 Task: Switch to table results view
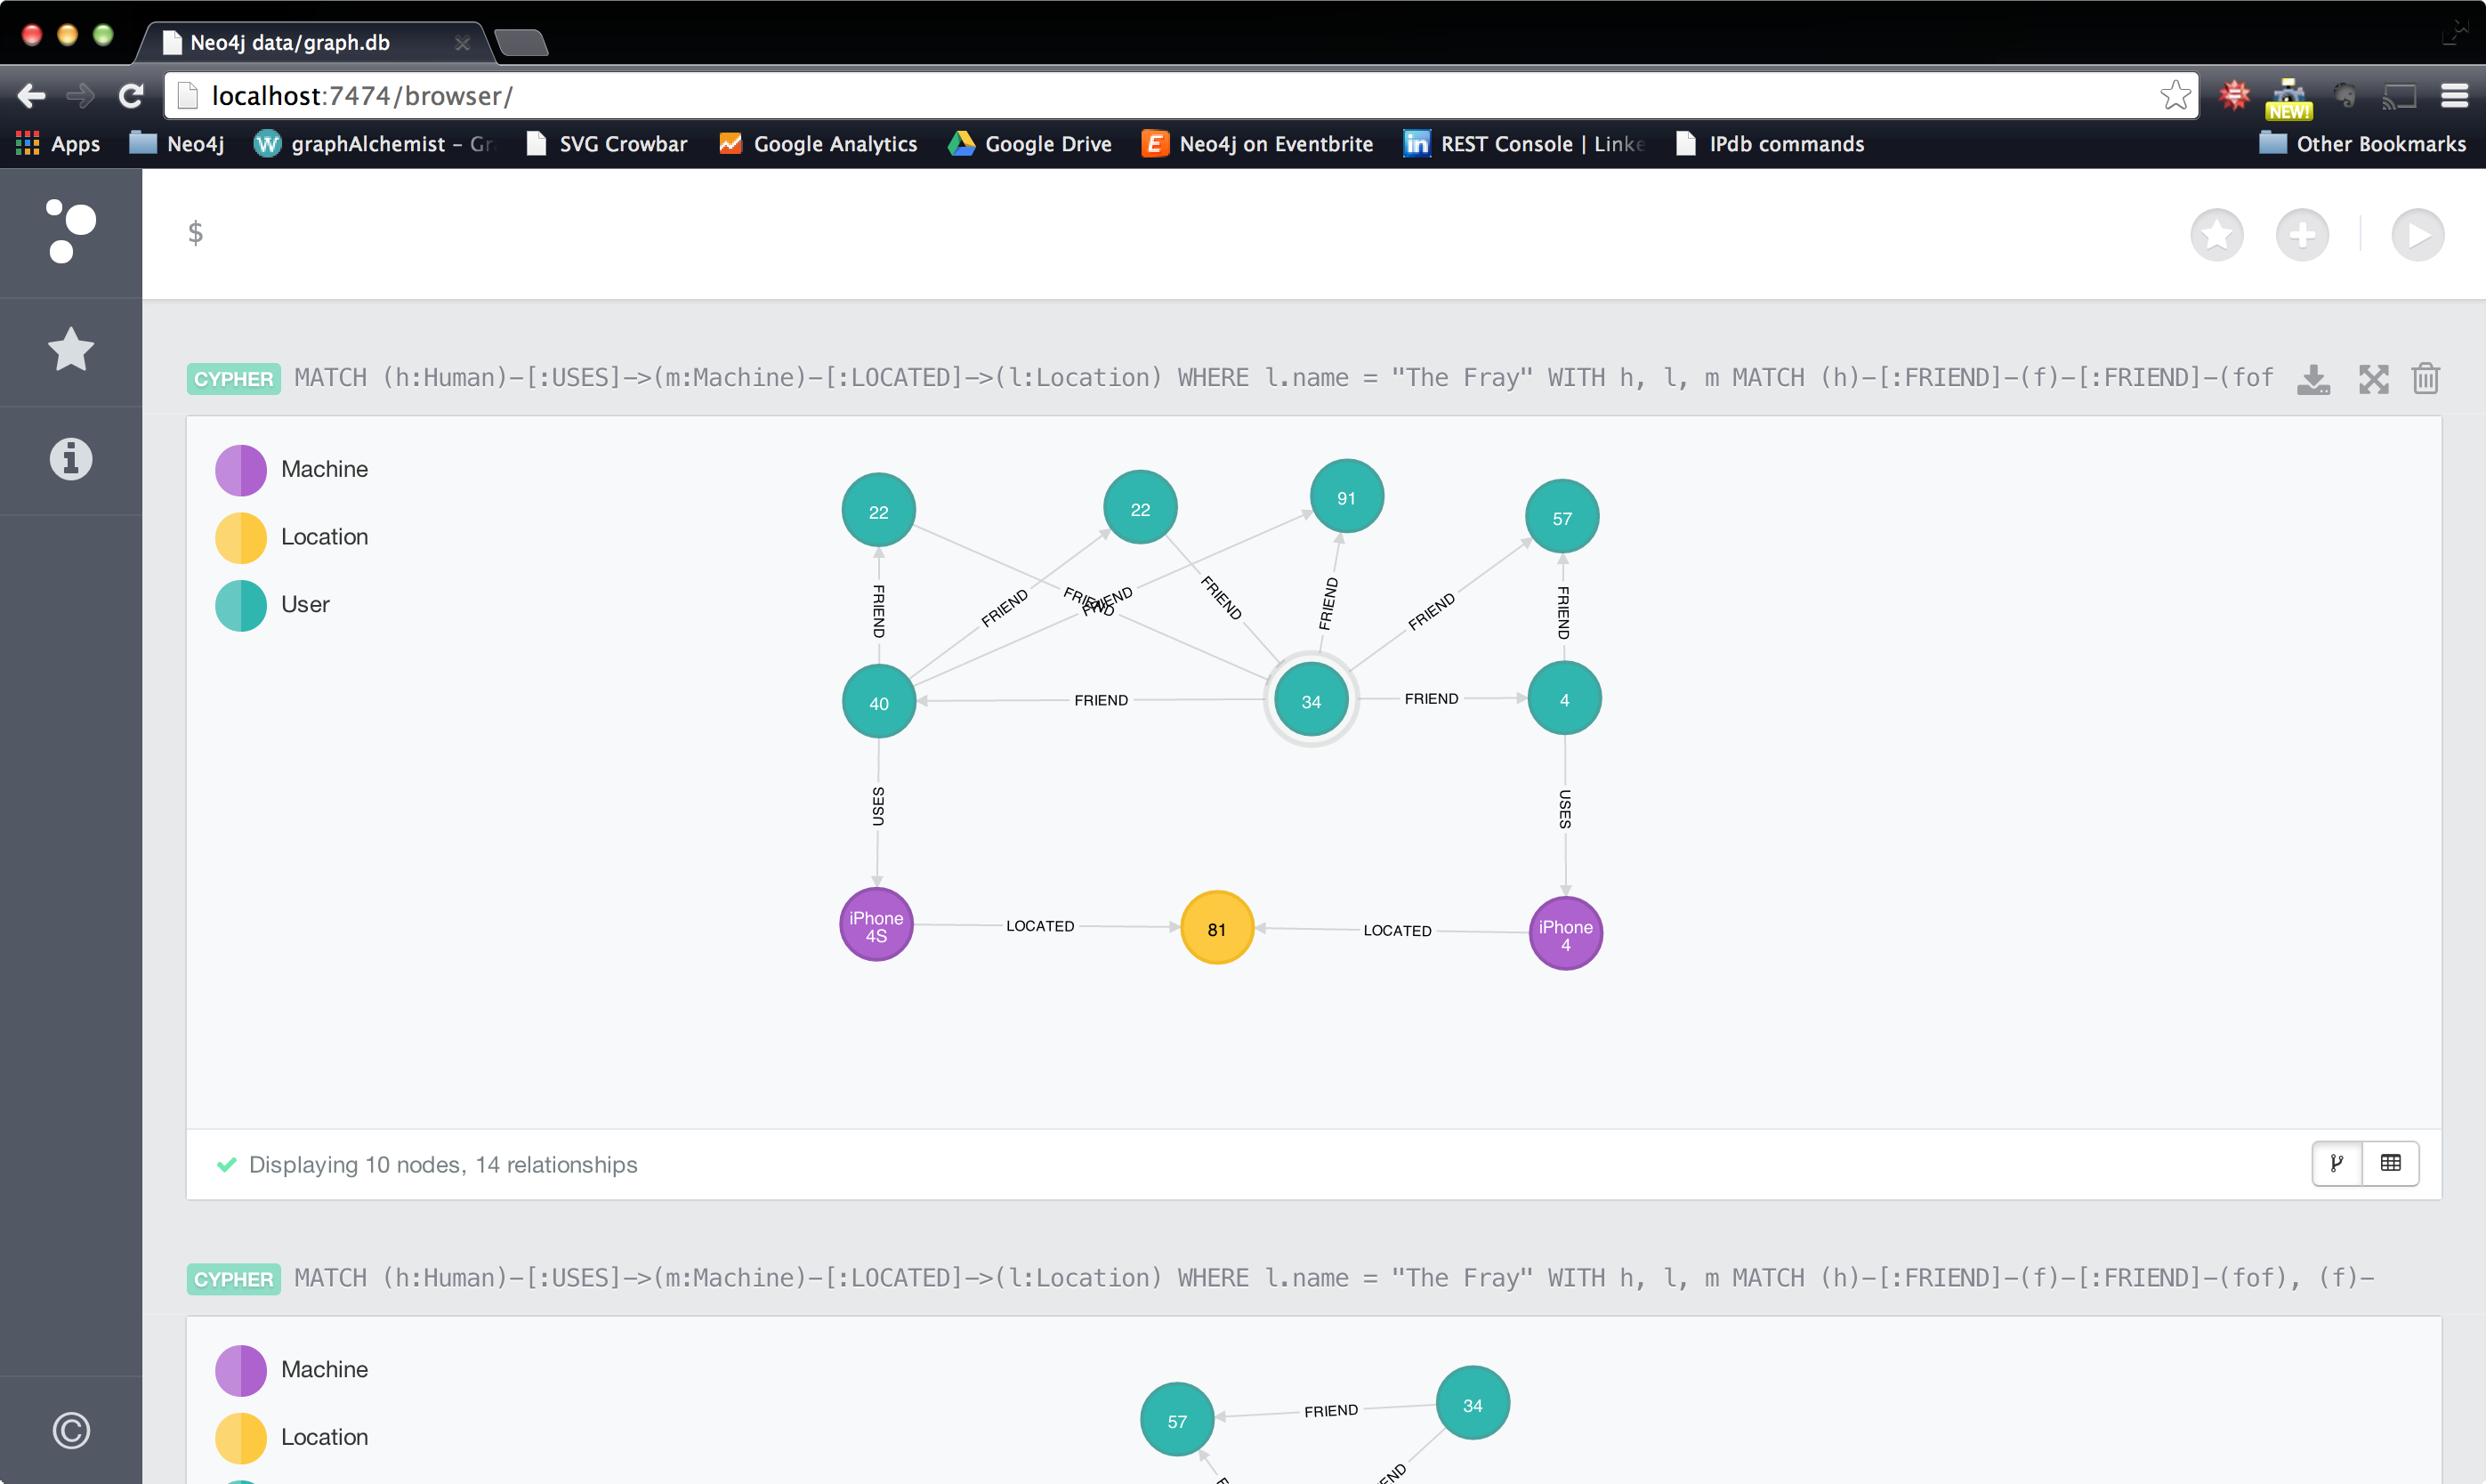pyautogui.click(x=2390, y=1163)
